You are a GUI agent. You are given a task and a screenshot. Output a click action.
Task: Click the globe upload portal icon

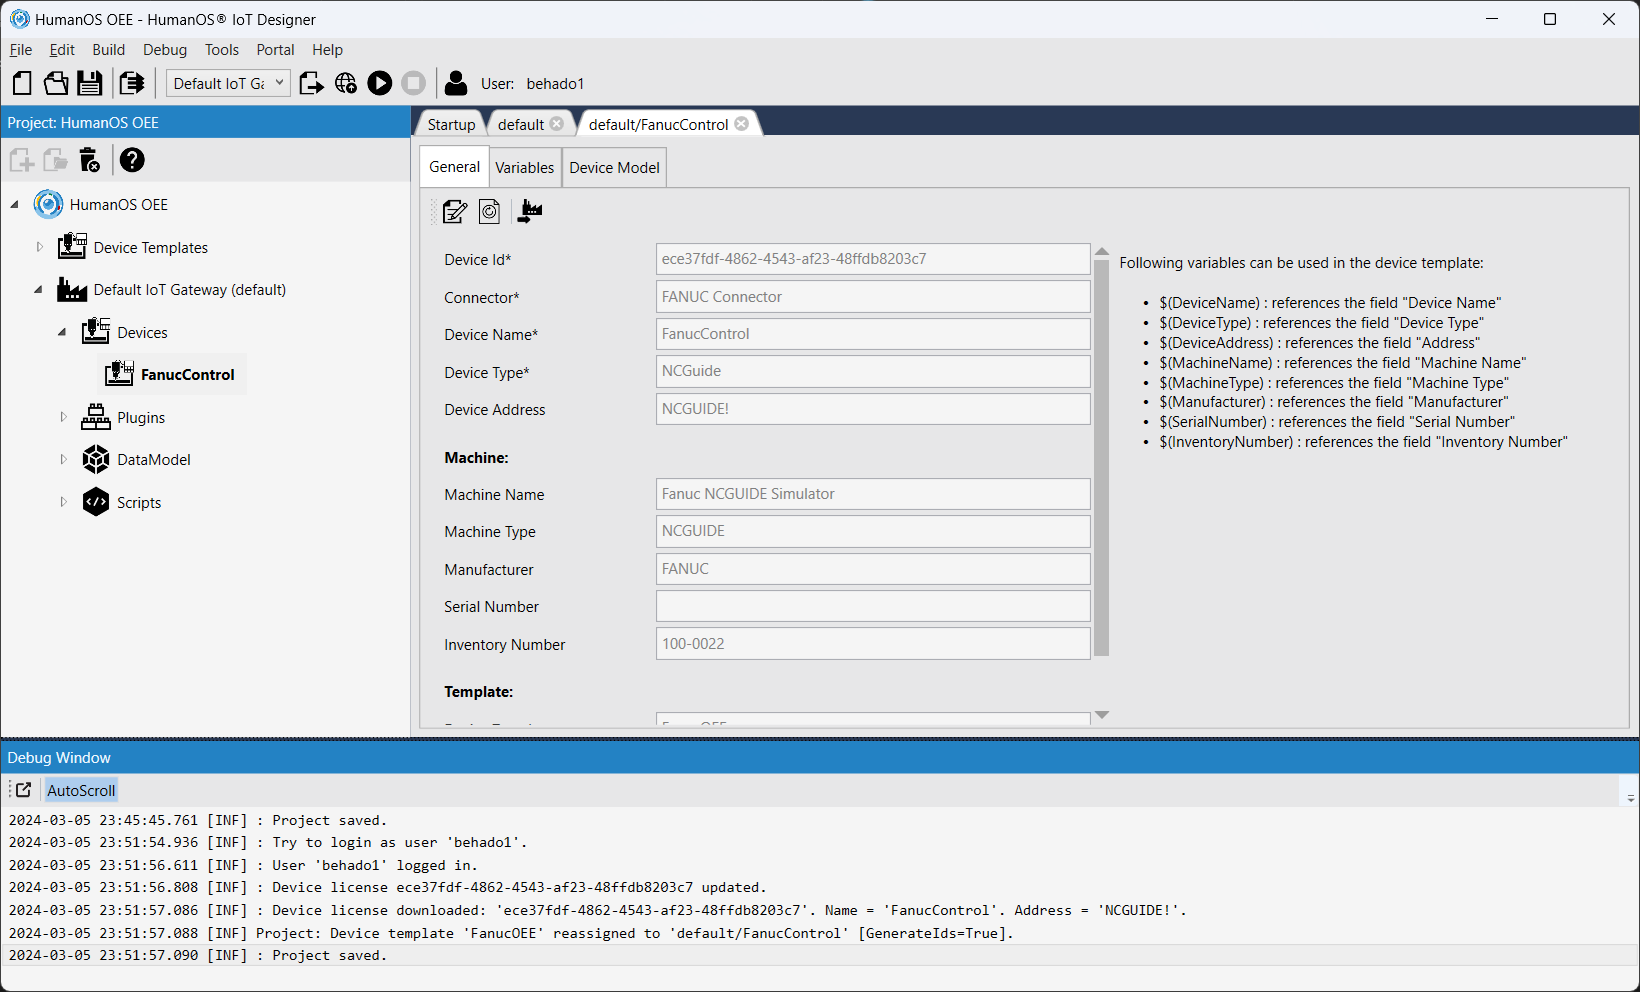tap(346, 83)
